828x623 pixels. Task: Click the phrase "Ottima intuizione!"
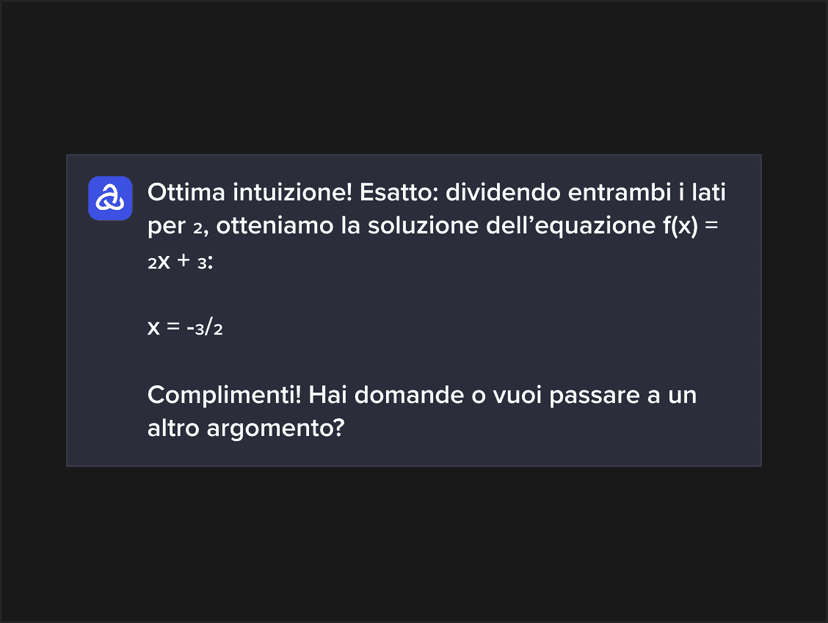pyautogui.click(x=250, y=192)
